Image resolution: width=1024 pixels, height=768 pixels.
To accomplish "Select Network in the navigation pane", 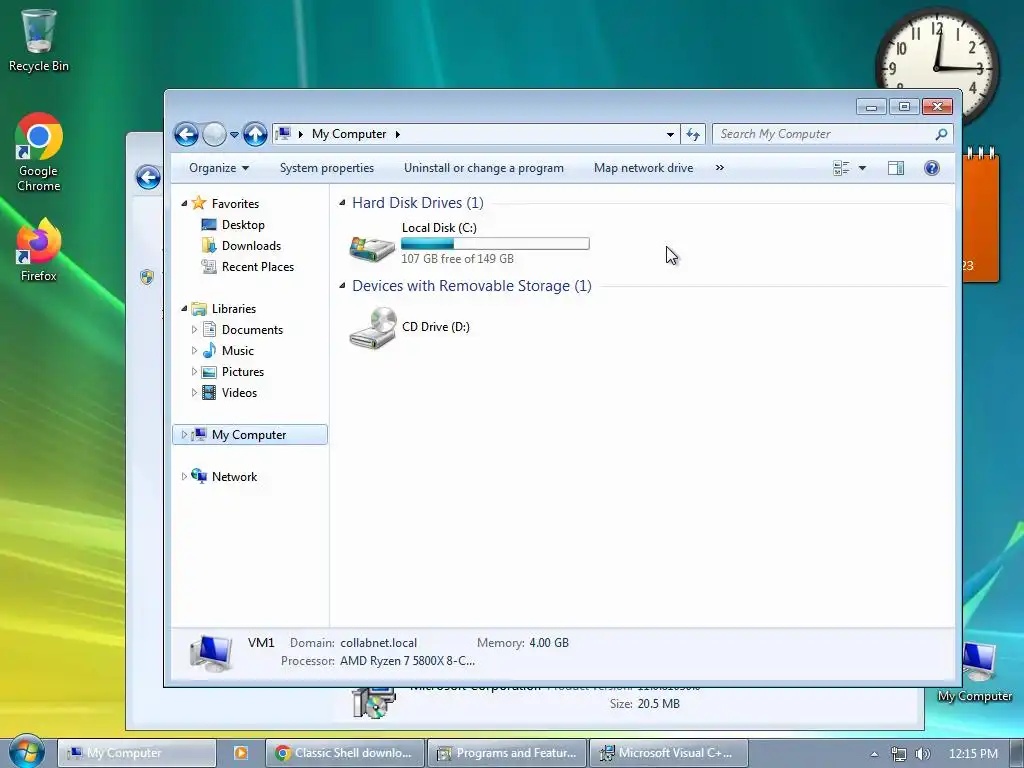I will (x=234, y=477).
